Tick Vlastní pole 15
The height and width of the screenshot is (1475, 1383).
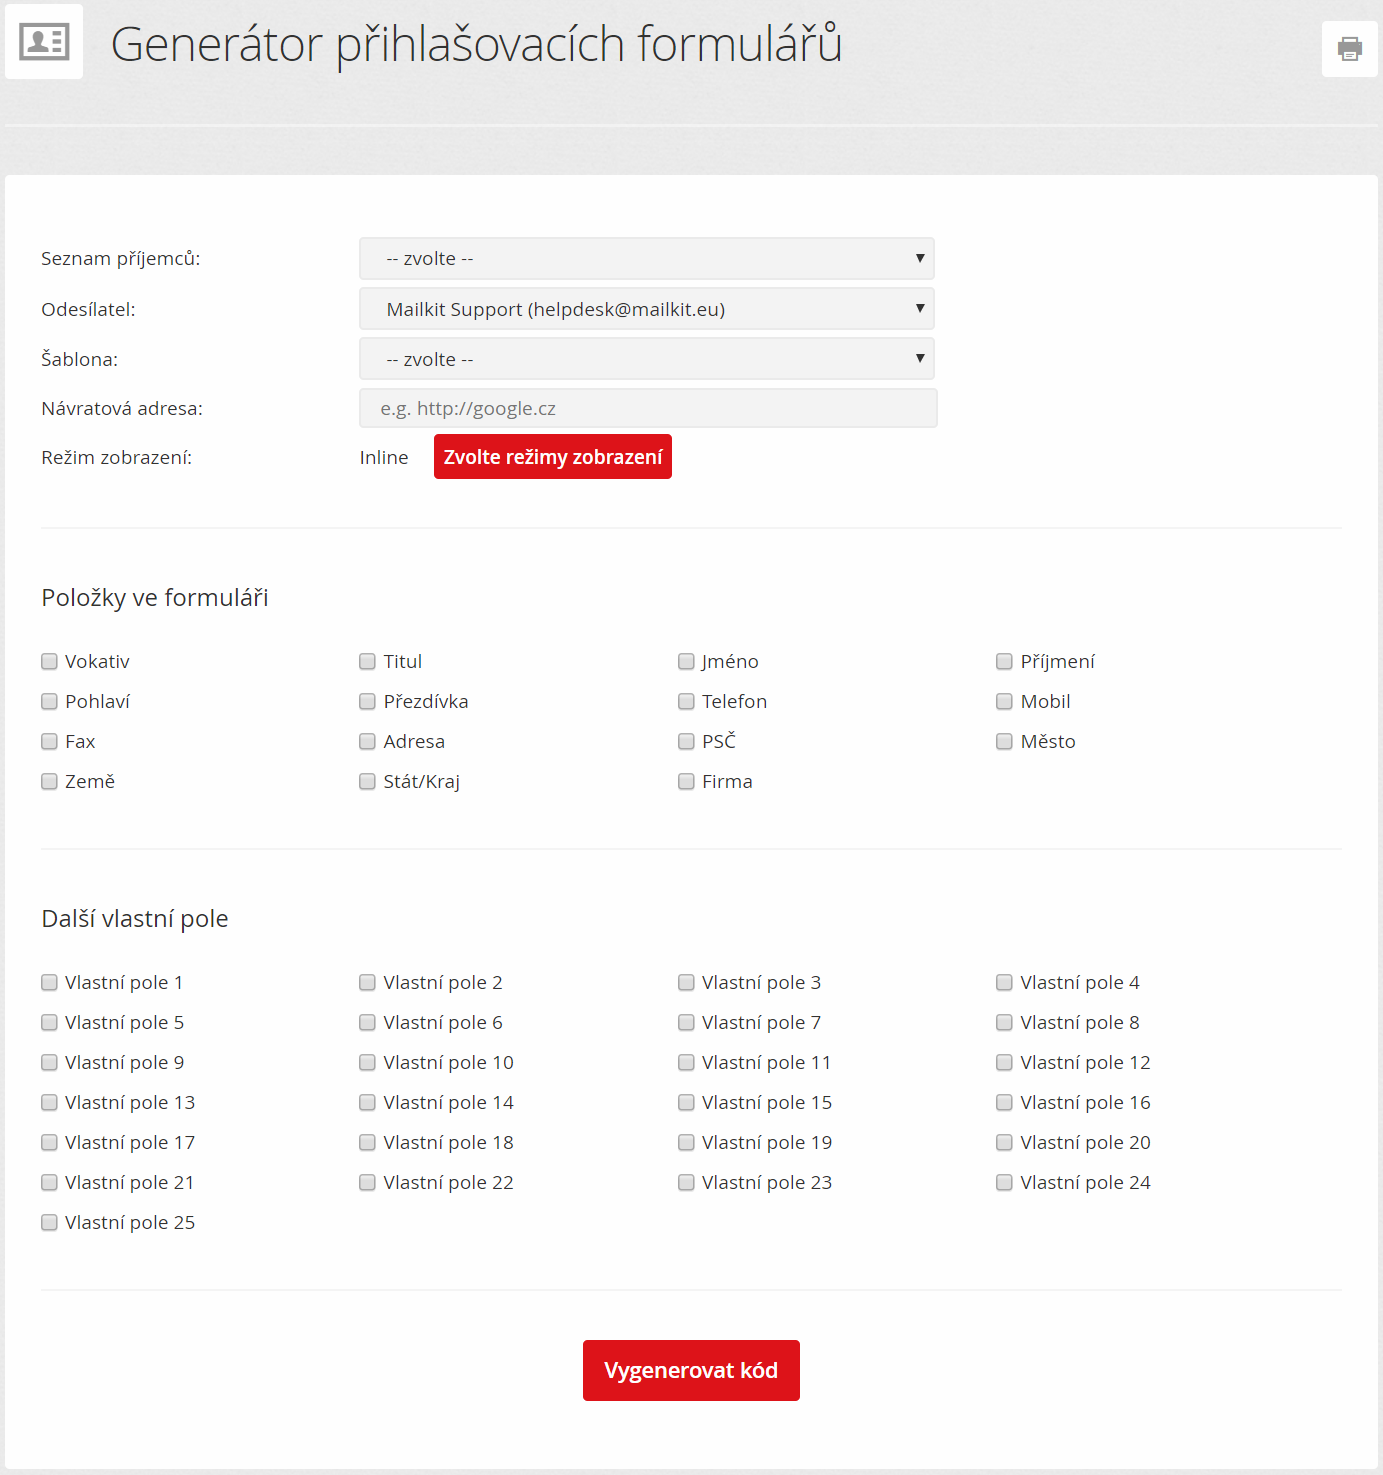click(x=686, y=1102)
